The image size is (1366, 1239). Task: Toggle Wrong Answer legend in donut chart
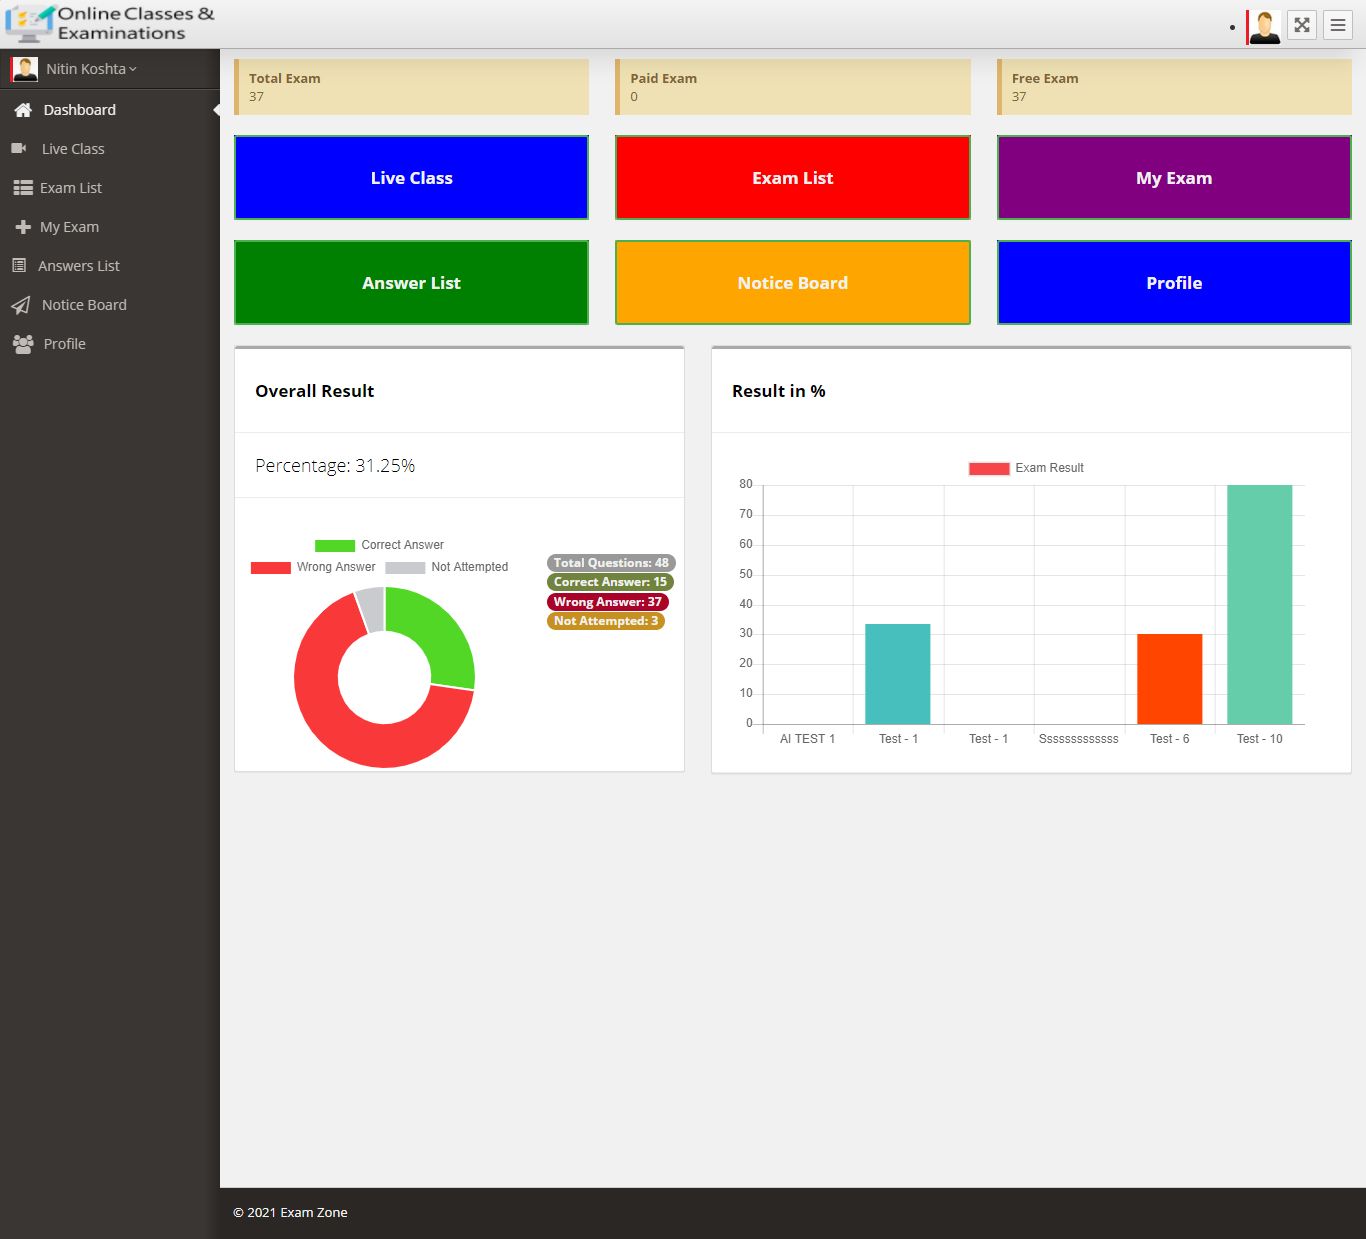[x=313, y=567]
